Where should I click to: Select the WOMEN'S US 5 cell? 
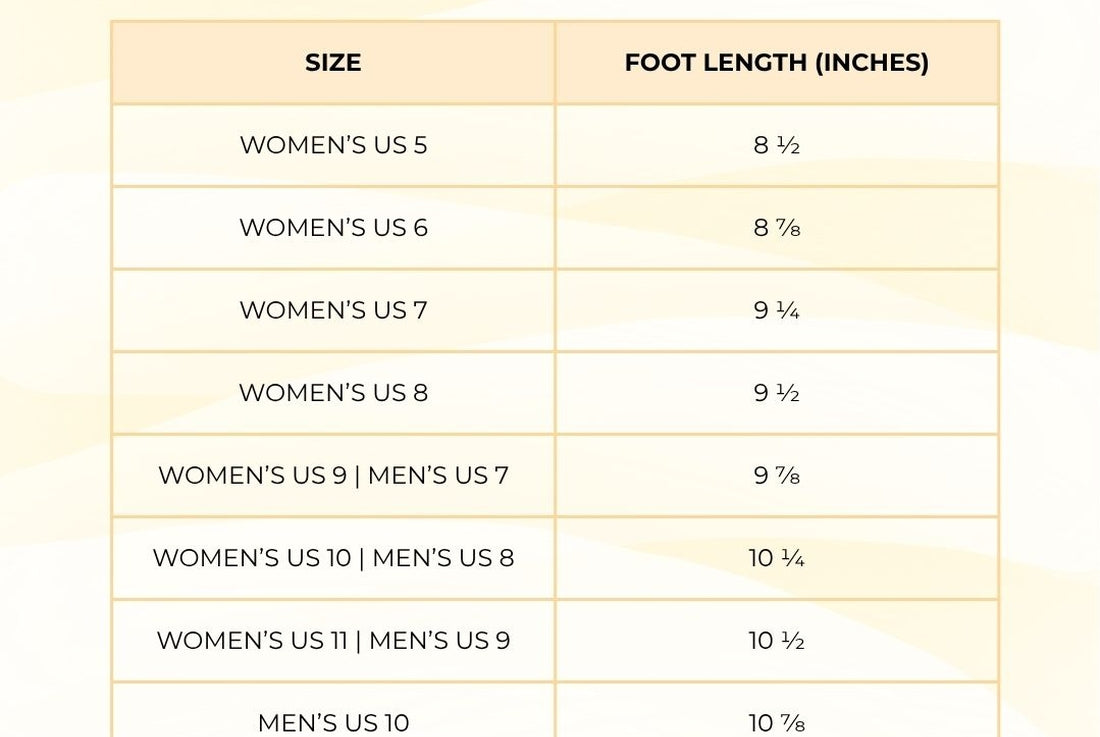(x=333, y=146)
